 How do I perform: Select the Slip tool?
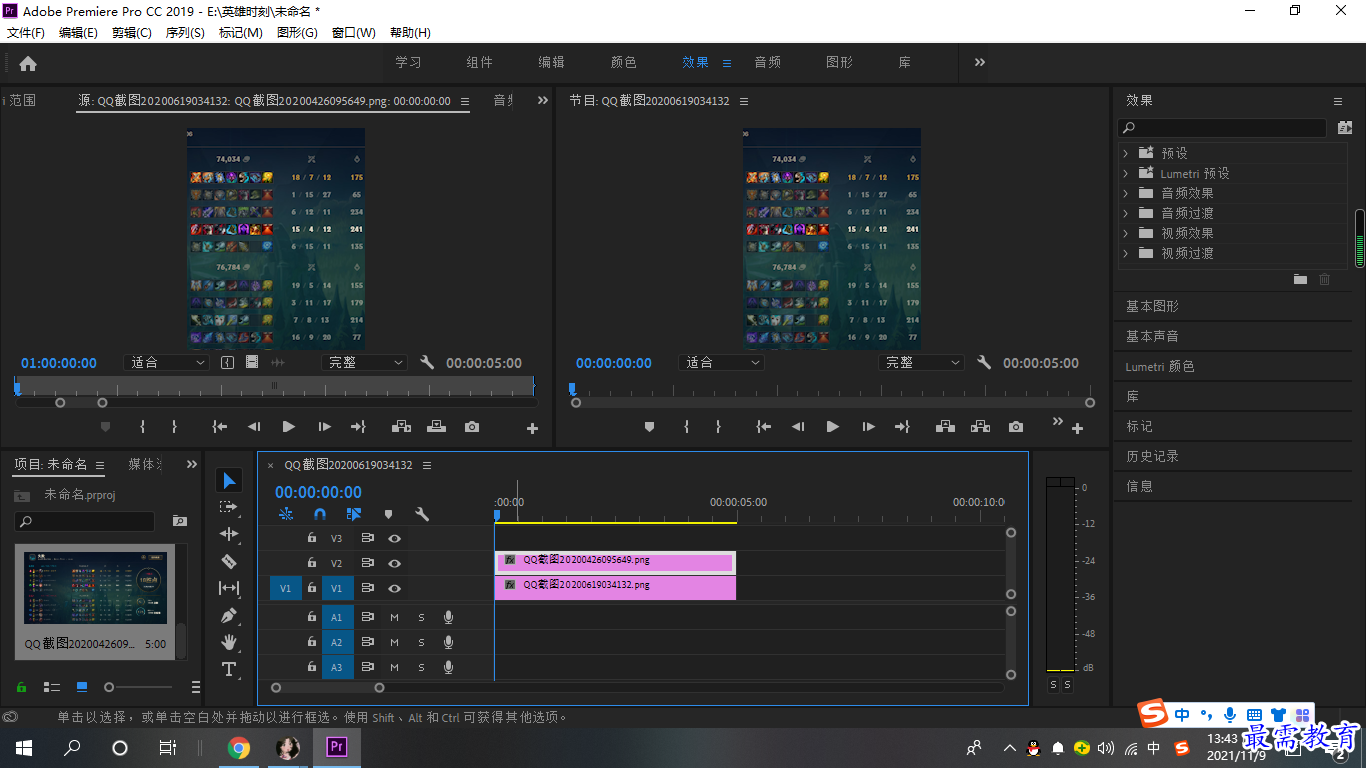click(x=229, y=588)
